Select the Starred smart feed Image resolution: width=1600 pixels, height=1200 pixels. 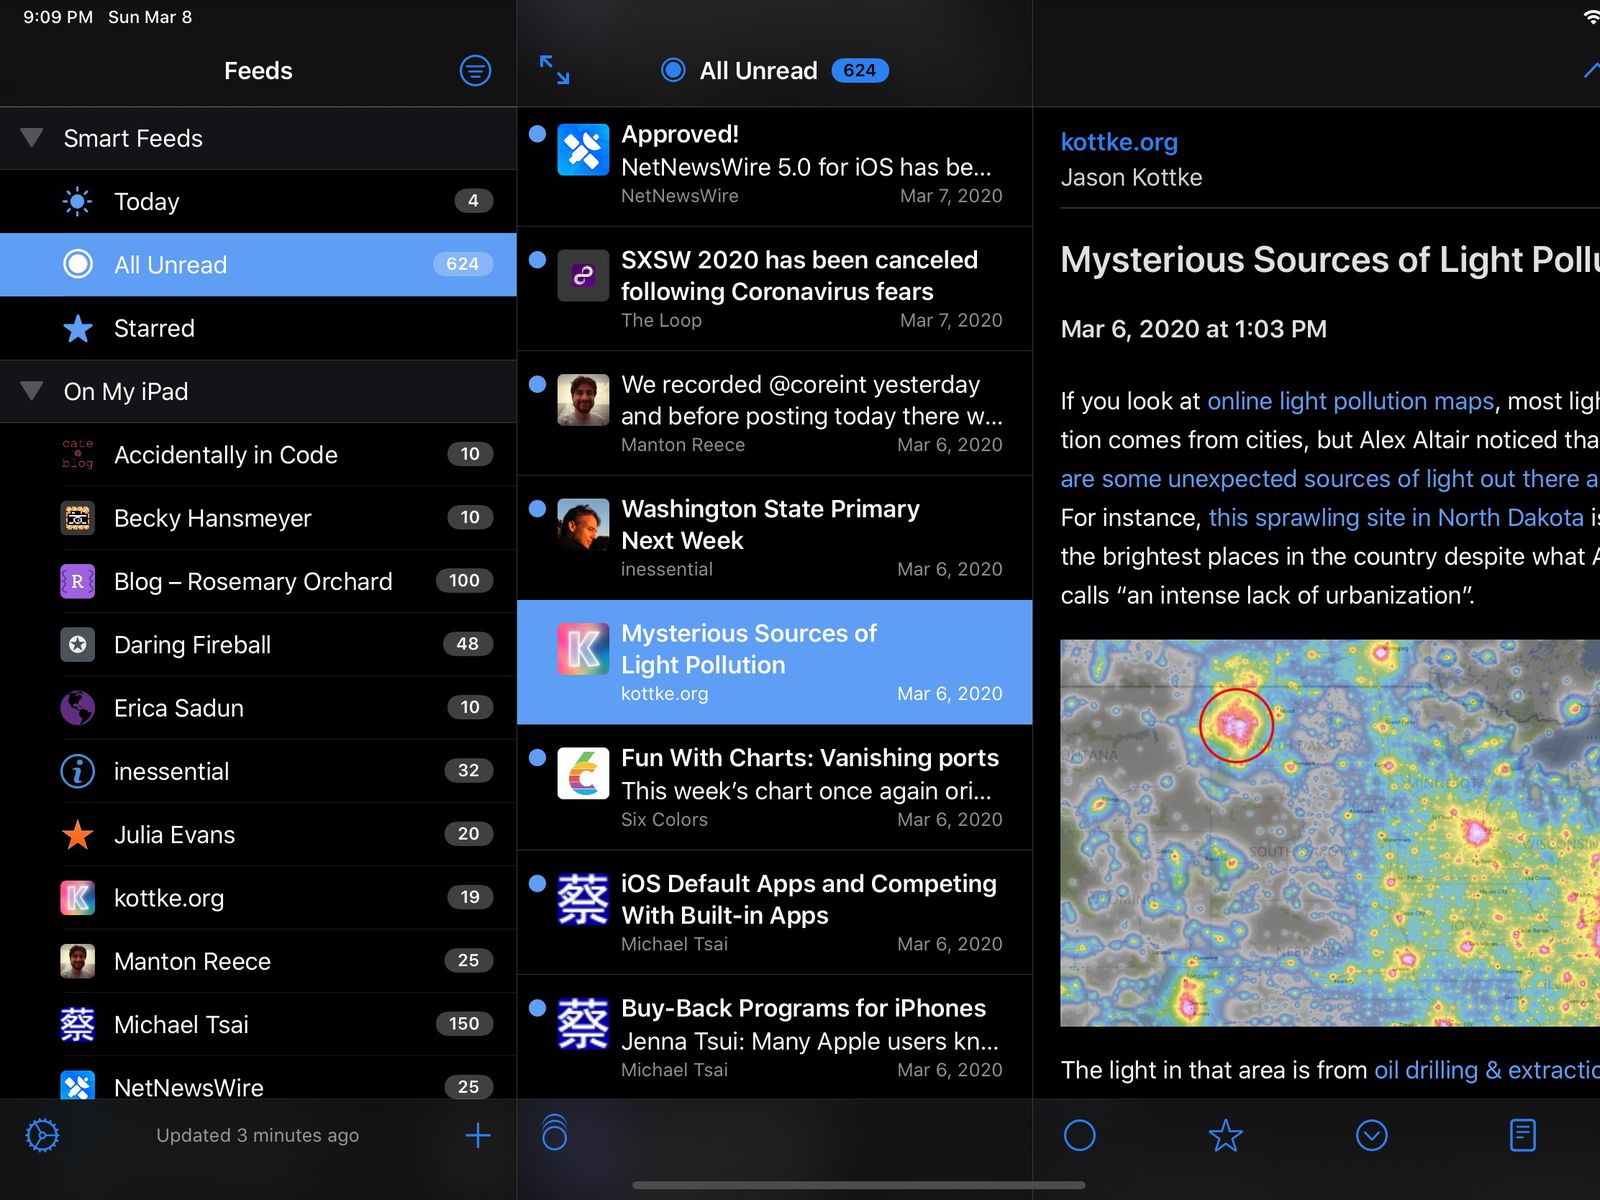258,328
